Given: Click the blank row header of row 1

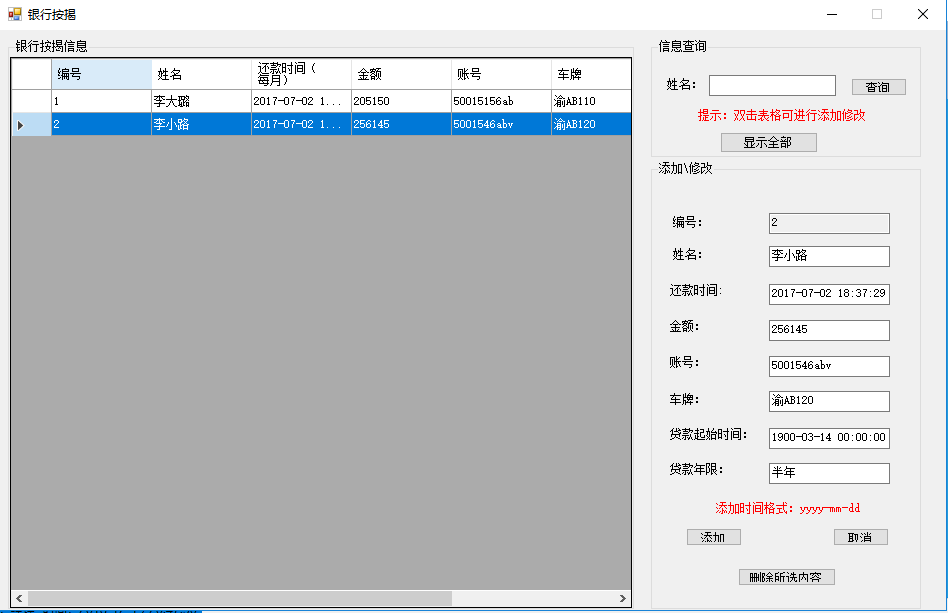Looking at the screenshot, I should click(x=31, y=102).
